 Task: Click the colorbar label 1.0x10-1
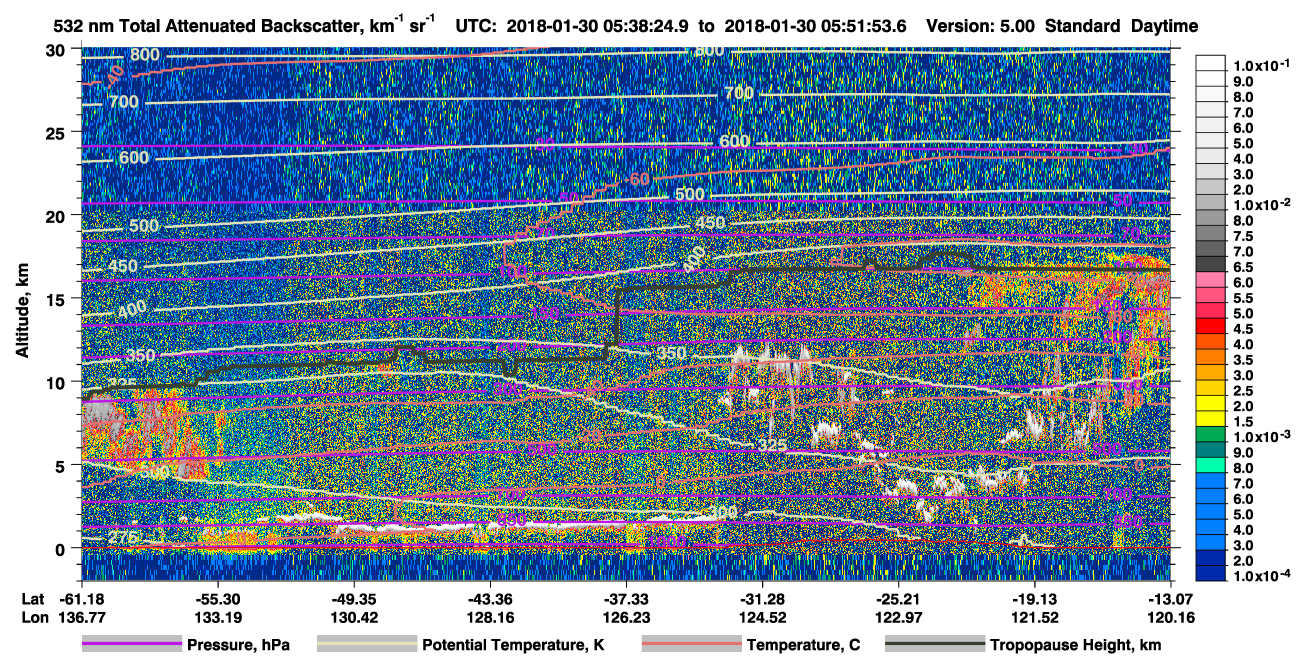tap(1260, 65)
